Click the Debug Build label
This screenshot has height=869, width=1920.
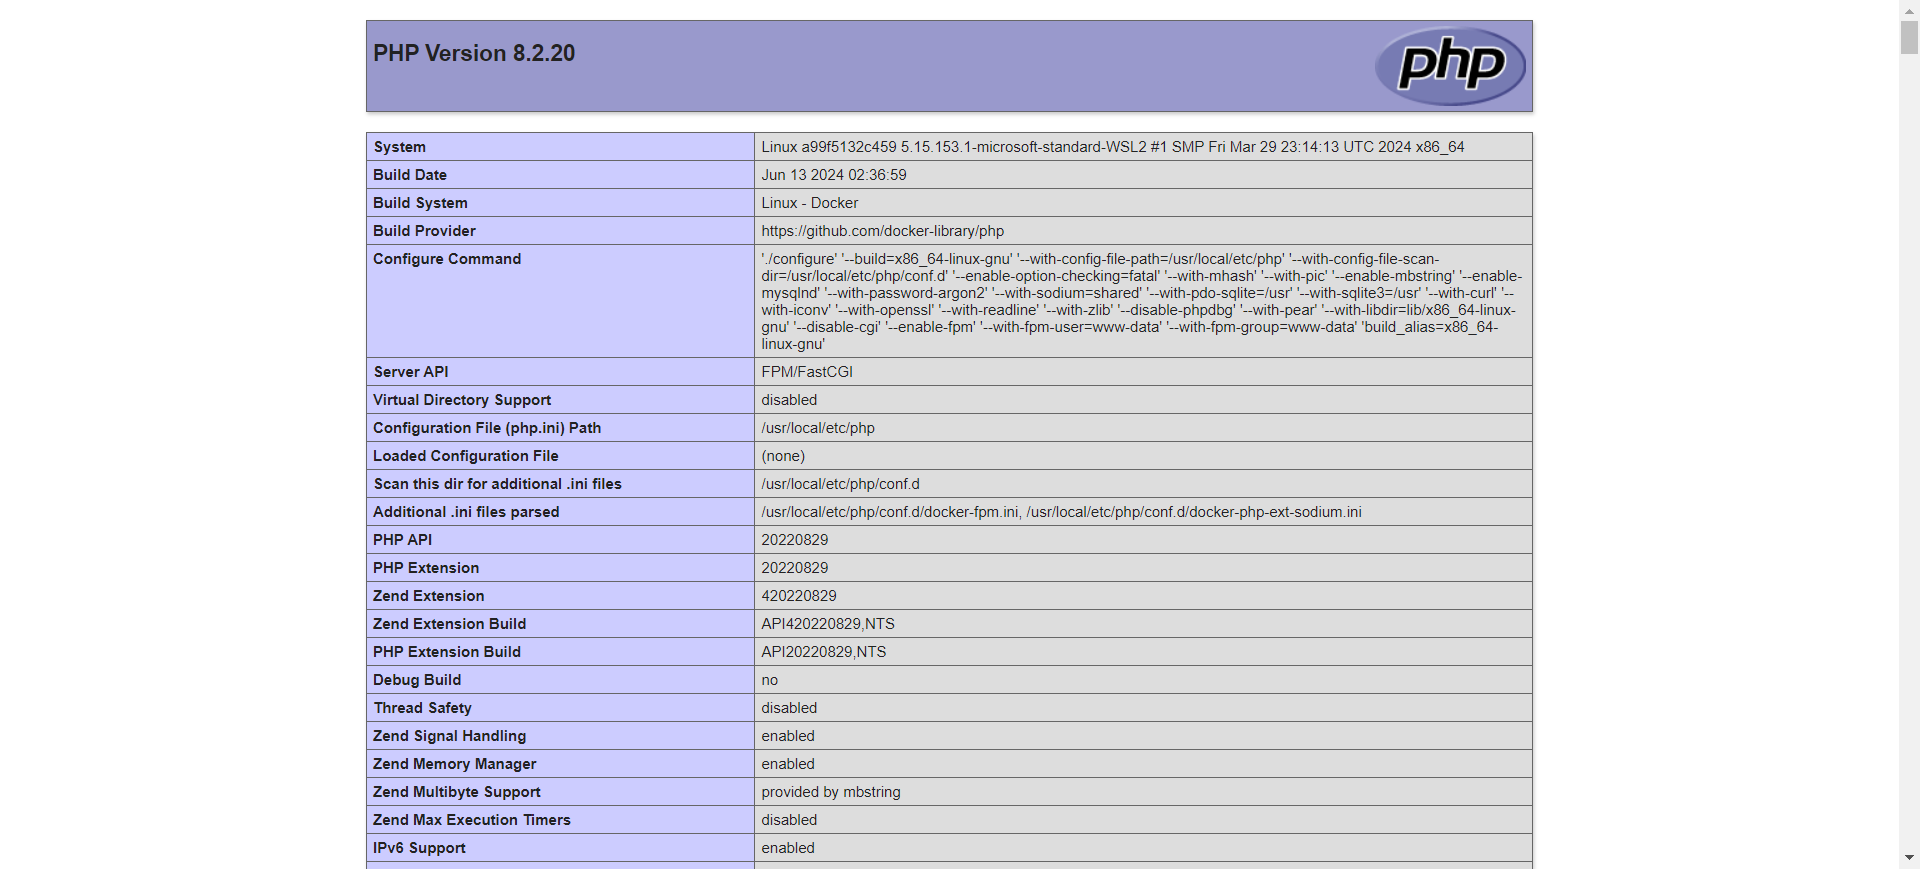[x=417, y=680]
